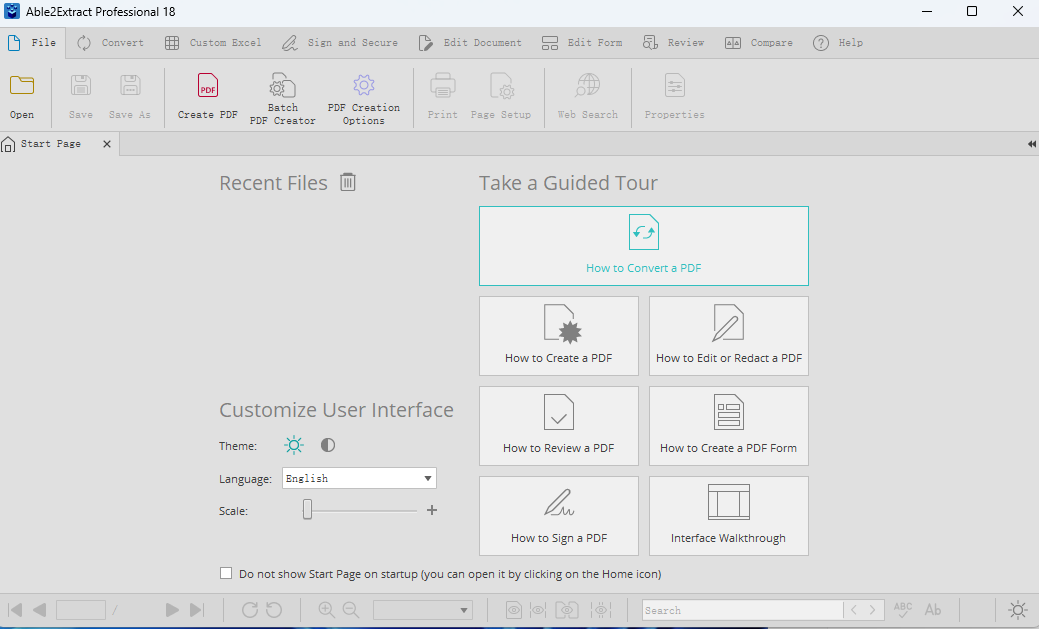Enable Do not show Start Page checkbox
This screenshot has height=629, width=1039.
click(226, 574)
